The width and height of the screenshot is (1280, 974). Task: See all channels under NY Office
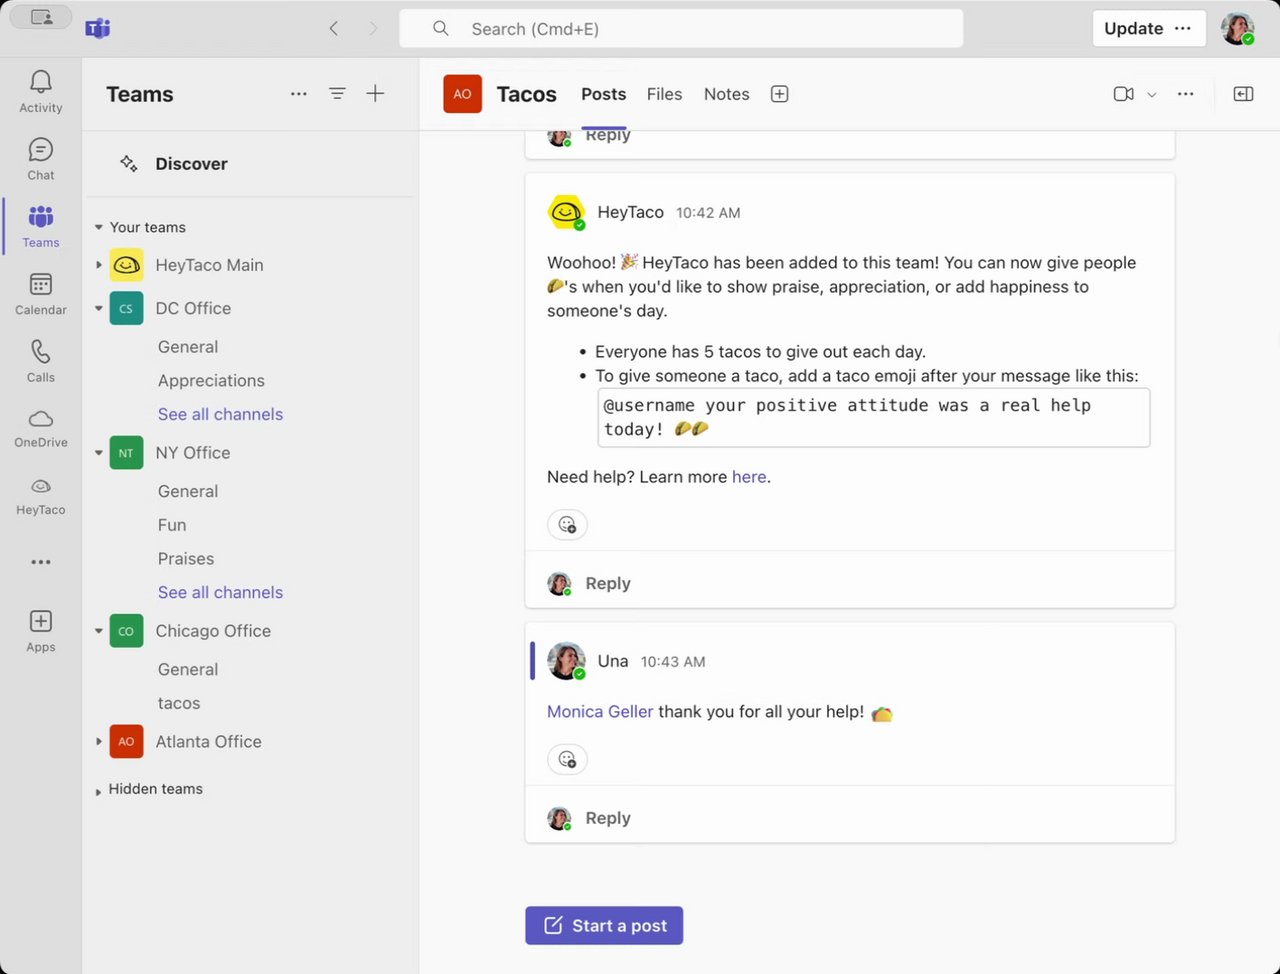point(220,592)
